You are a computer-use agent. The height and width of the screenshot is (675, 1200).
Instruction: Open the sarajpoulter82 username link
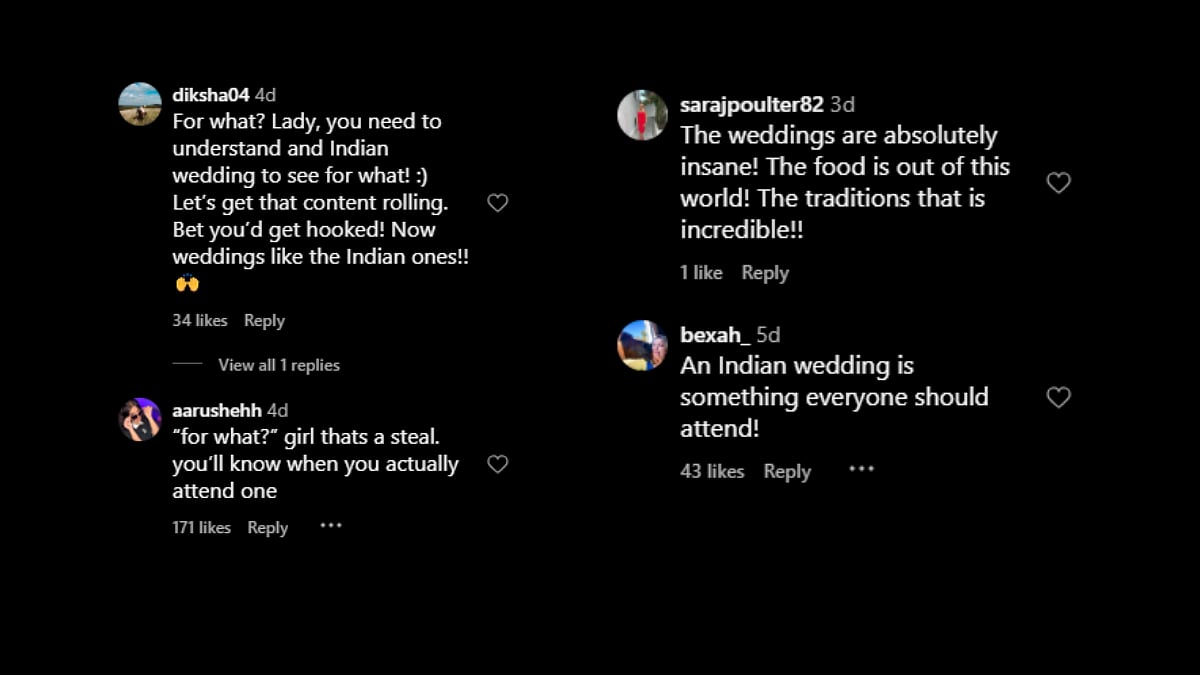[x=751, y=105]
